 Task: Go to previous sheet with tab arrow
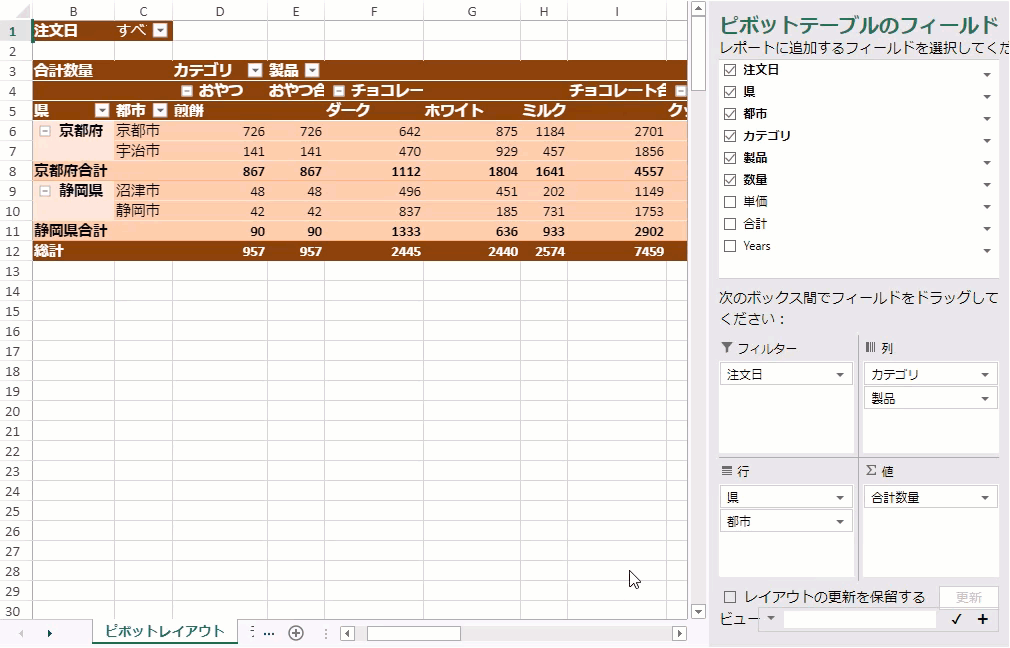click(21, 634)
